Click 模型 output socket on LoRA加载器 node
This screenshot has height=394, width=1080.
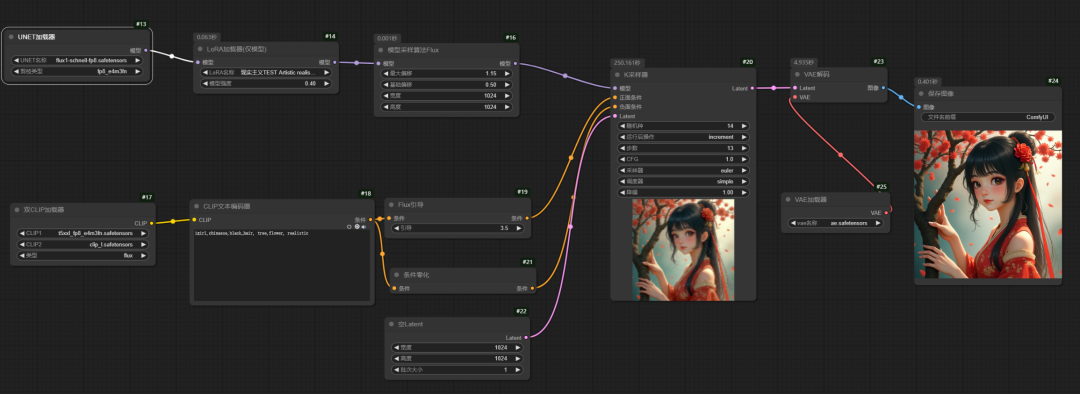pyautogui.click(x=335, y=62)
